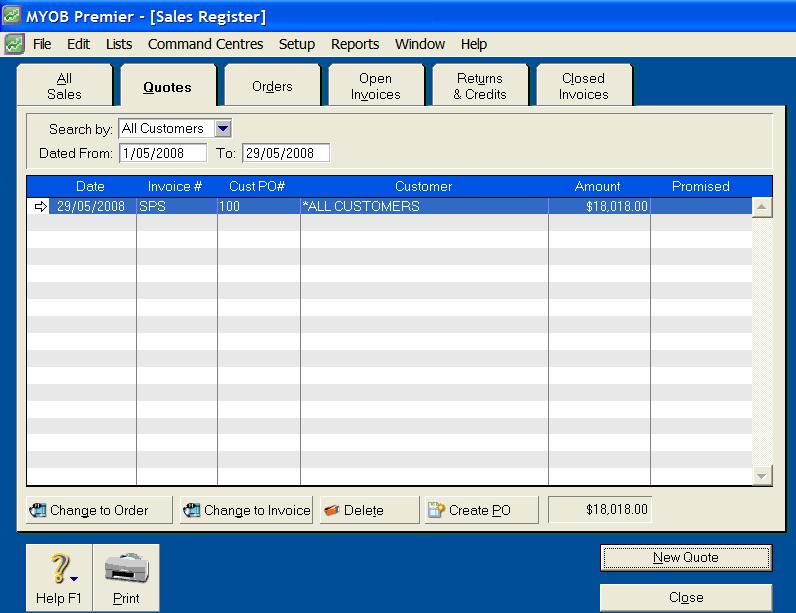Click the MYOB document icon beside File menu

(14, 44)
